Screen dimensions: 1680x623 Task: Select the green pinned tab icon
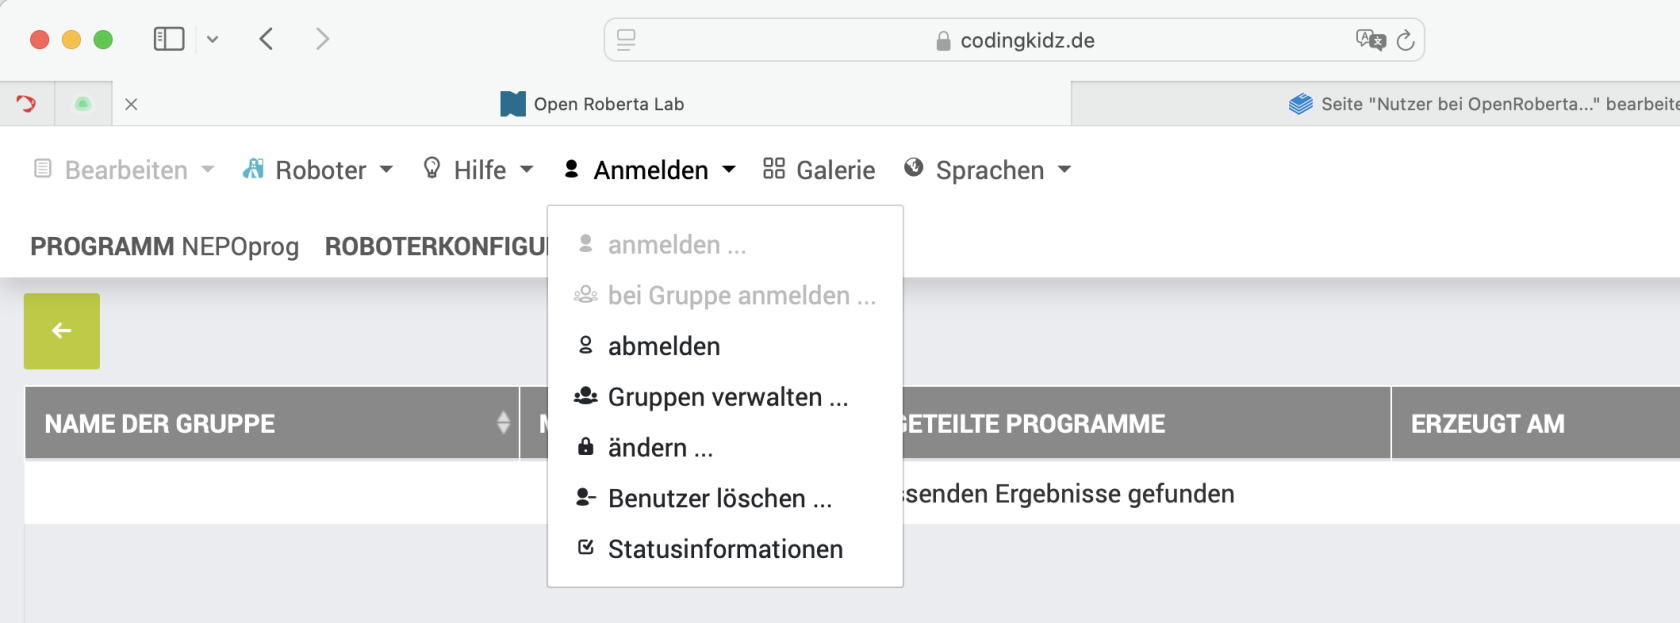click(83, 103)
